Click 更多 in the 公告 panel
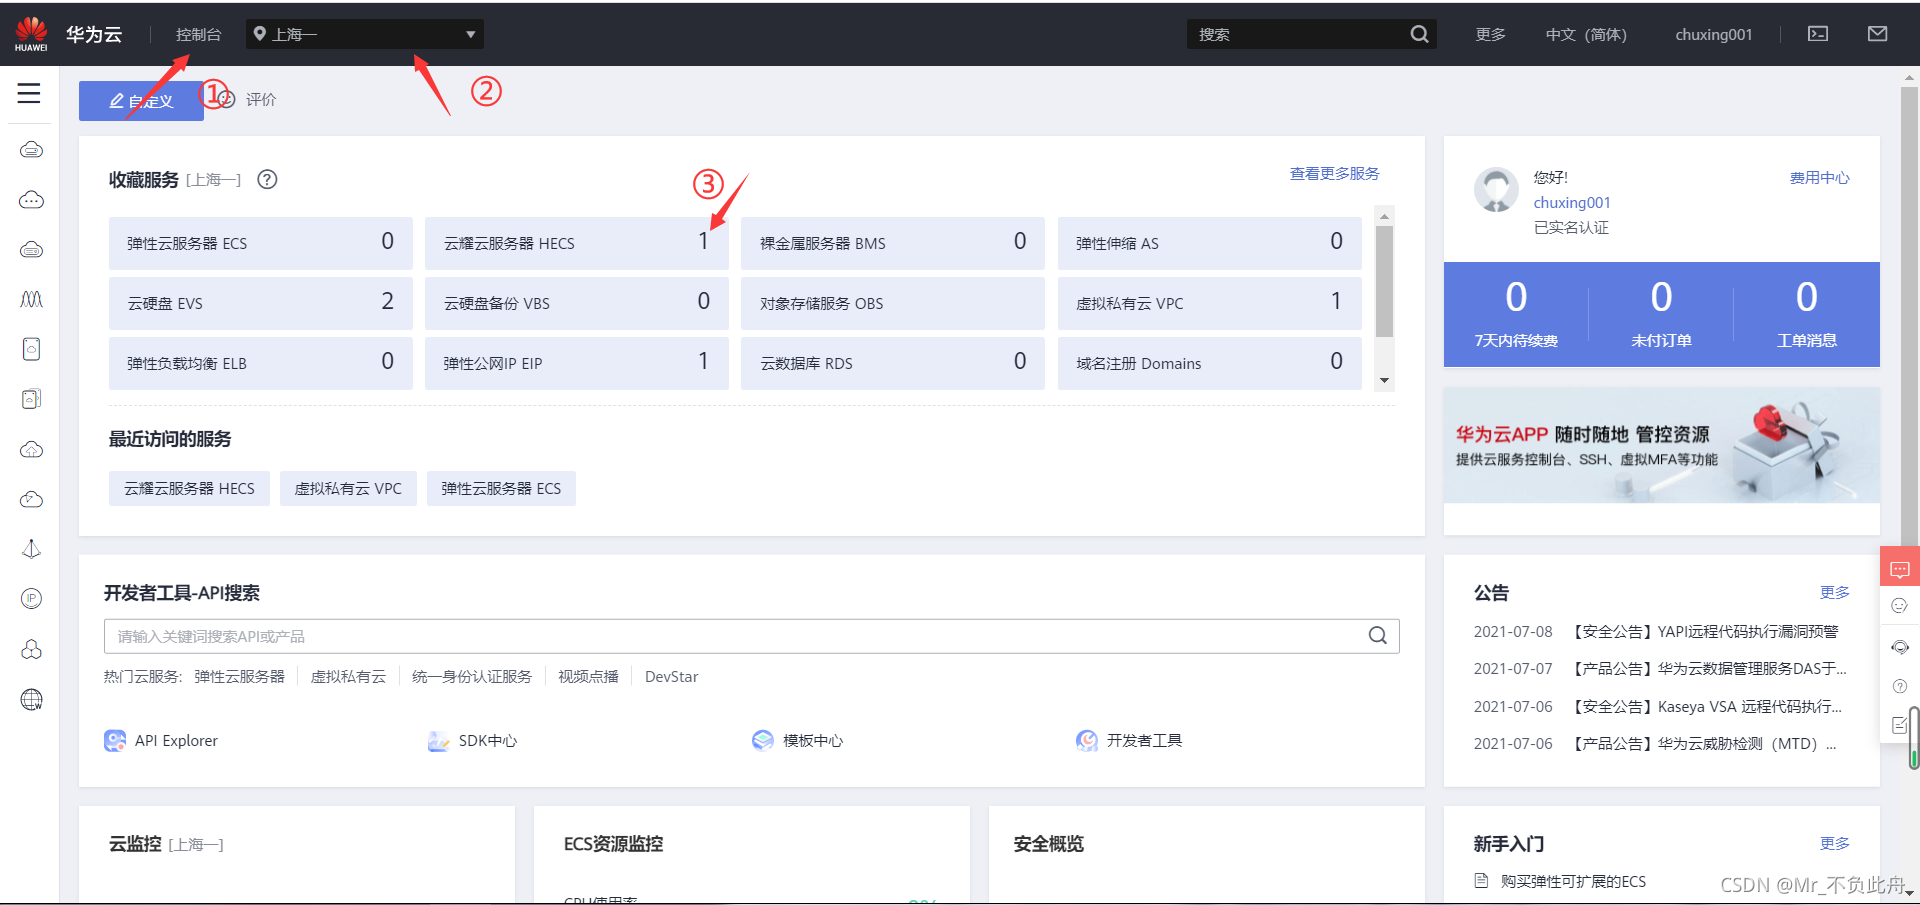Image resolution: width=1920 pixels, height=905 pixels. 1835,593
